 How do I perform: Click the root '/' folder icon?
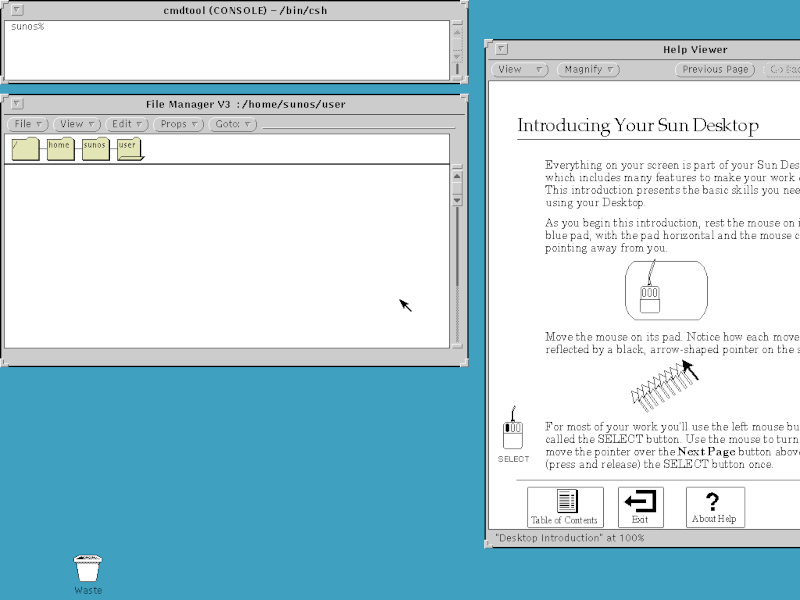[x=25, y=149]
